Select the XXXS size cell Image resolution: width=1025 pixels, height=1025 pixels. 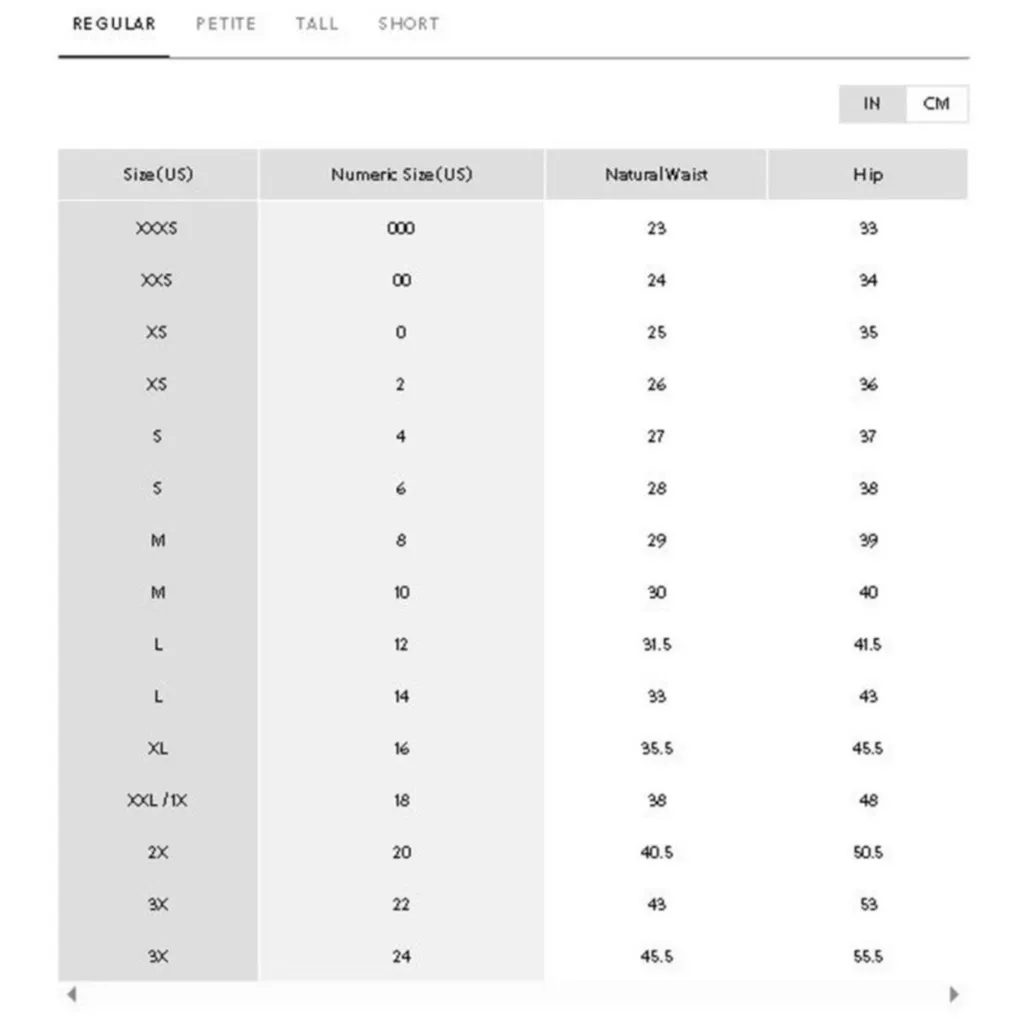click(157, 229)
